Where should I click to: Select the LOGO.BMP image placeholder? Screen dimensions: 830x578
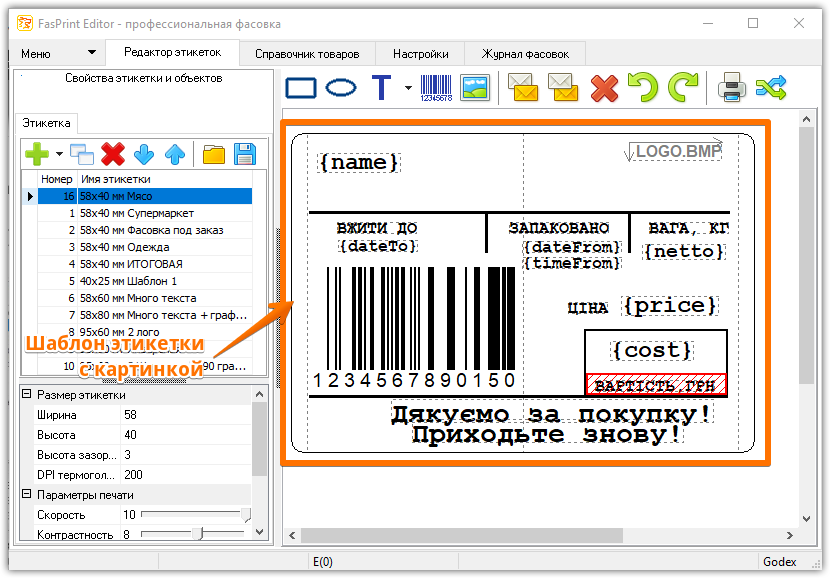[674, 151]
